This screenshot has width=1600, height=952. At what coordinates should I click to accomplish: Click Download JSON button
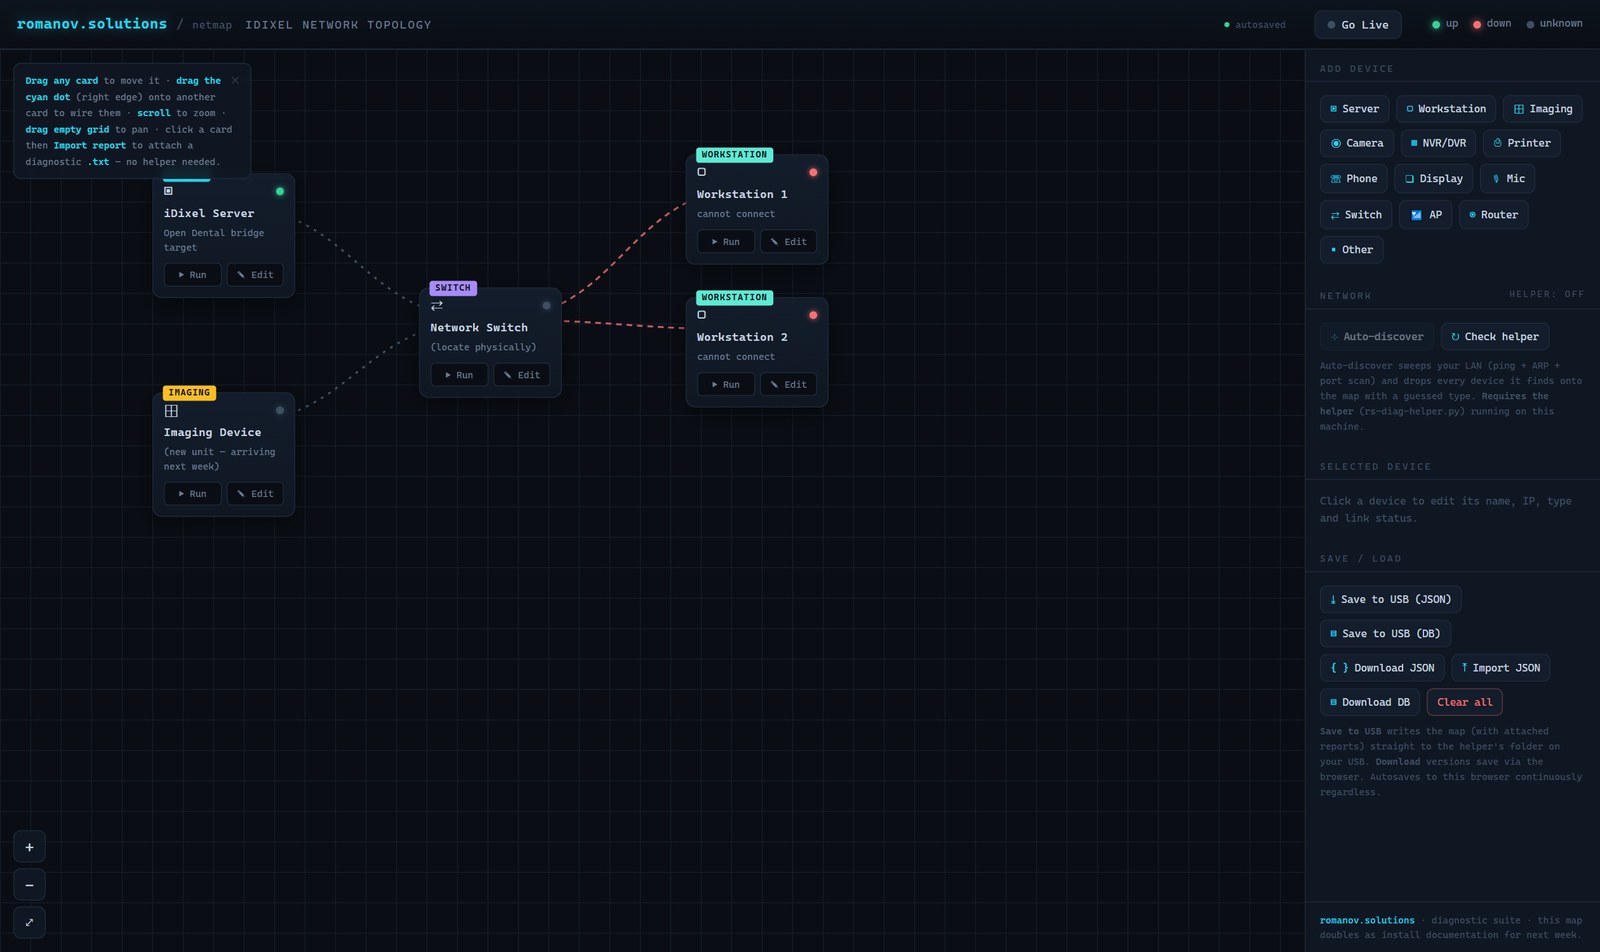[x=1382, y=668]
